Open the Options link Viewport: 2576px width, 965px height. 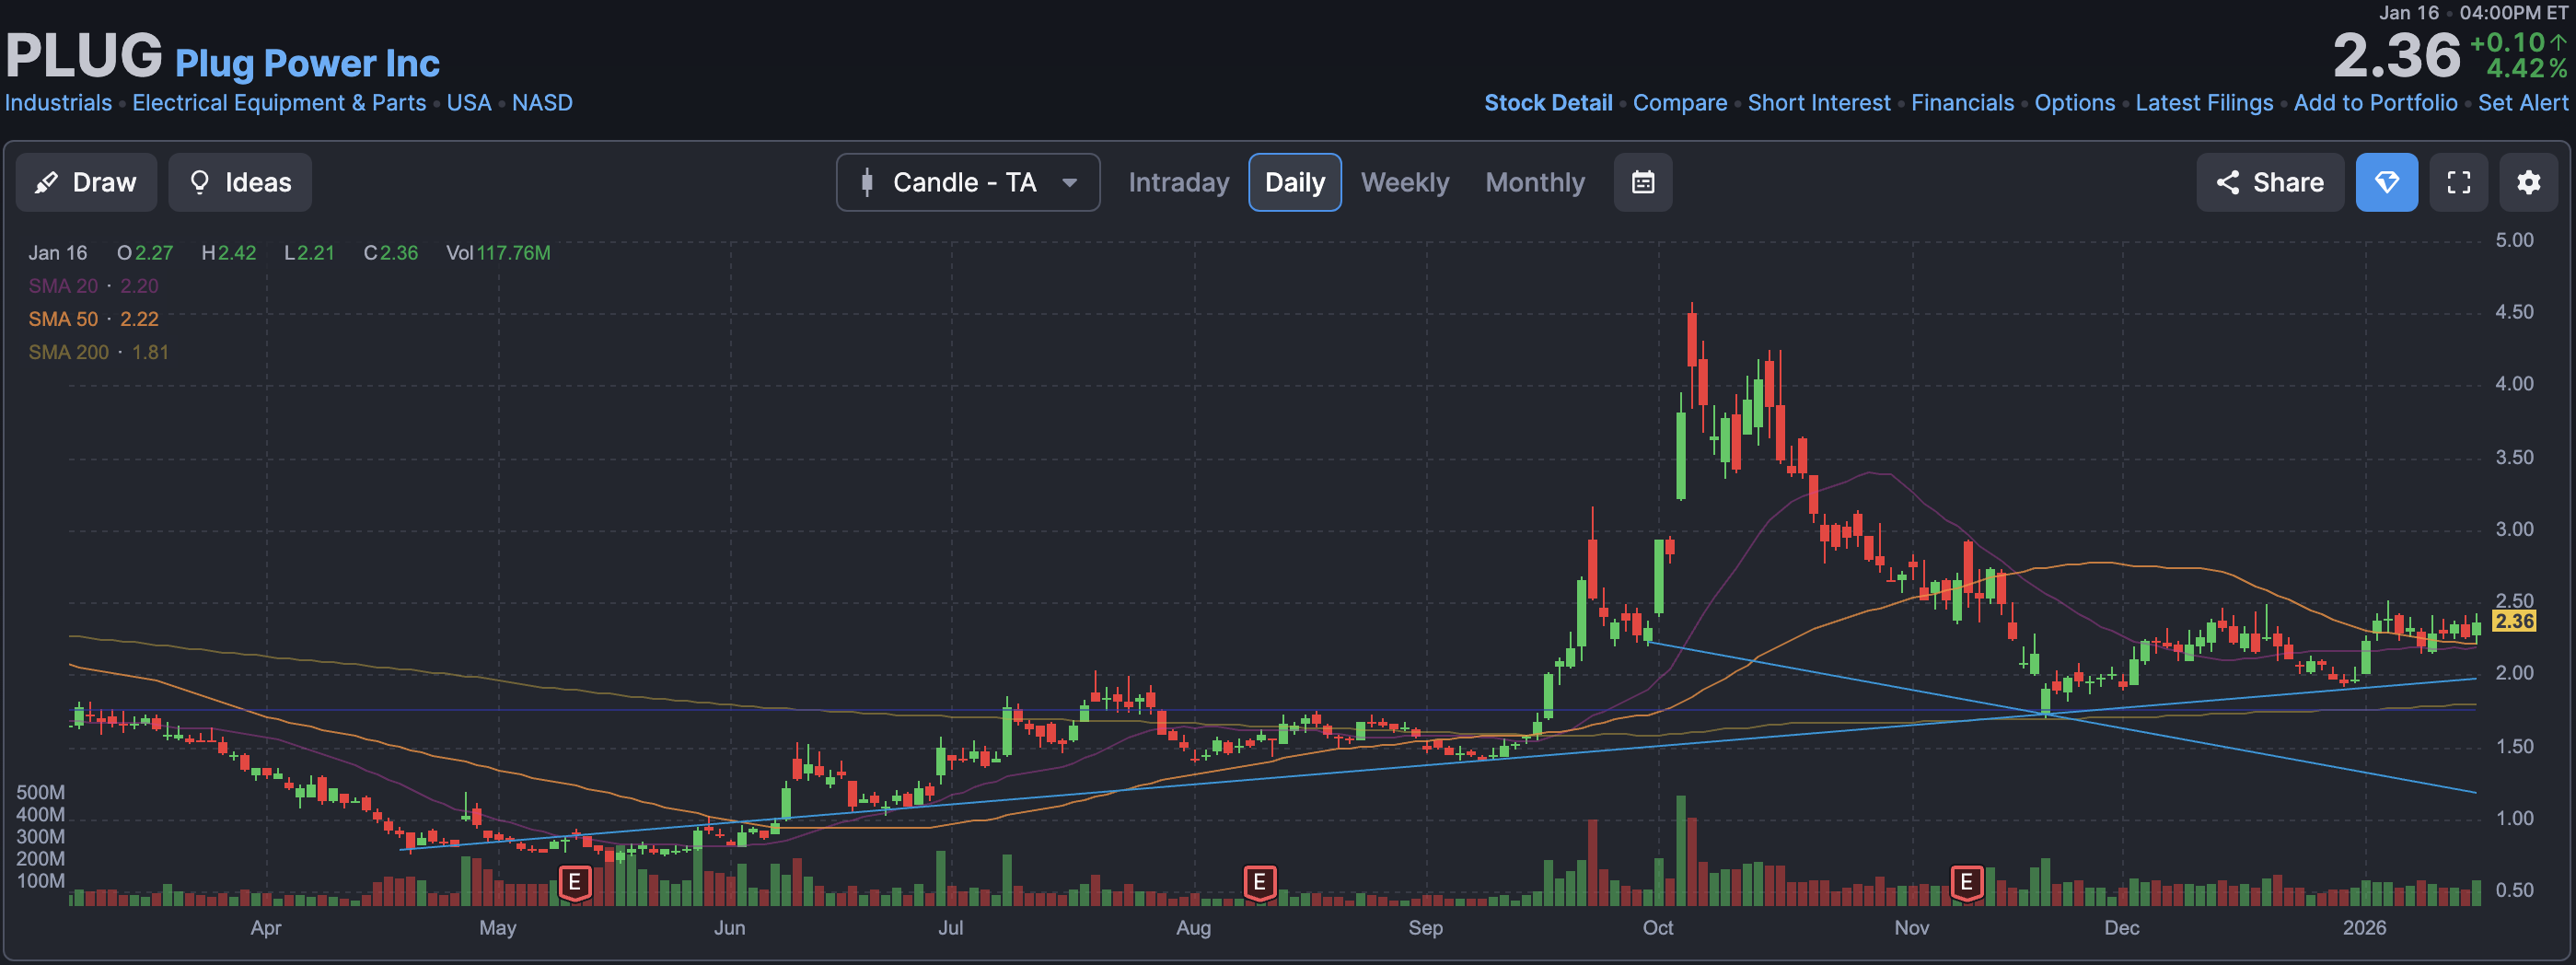(x=2075, y=102)
